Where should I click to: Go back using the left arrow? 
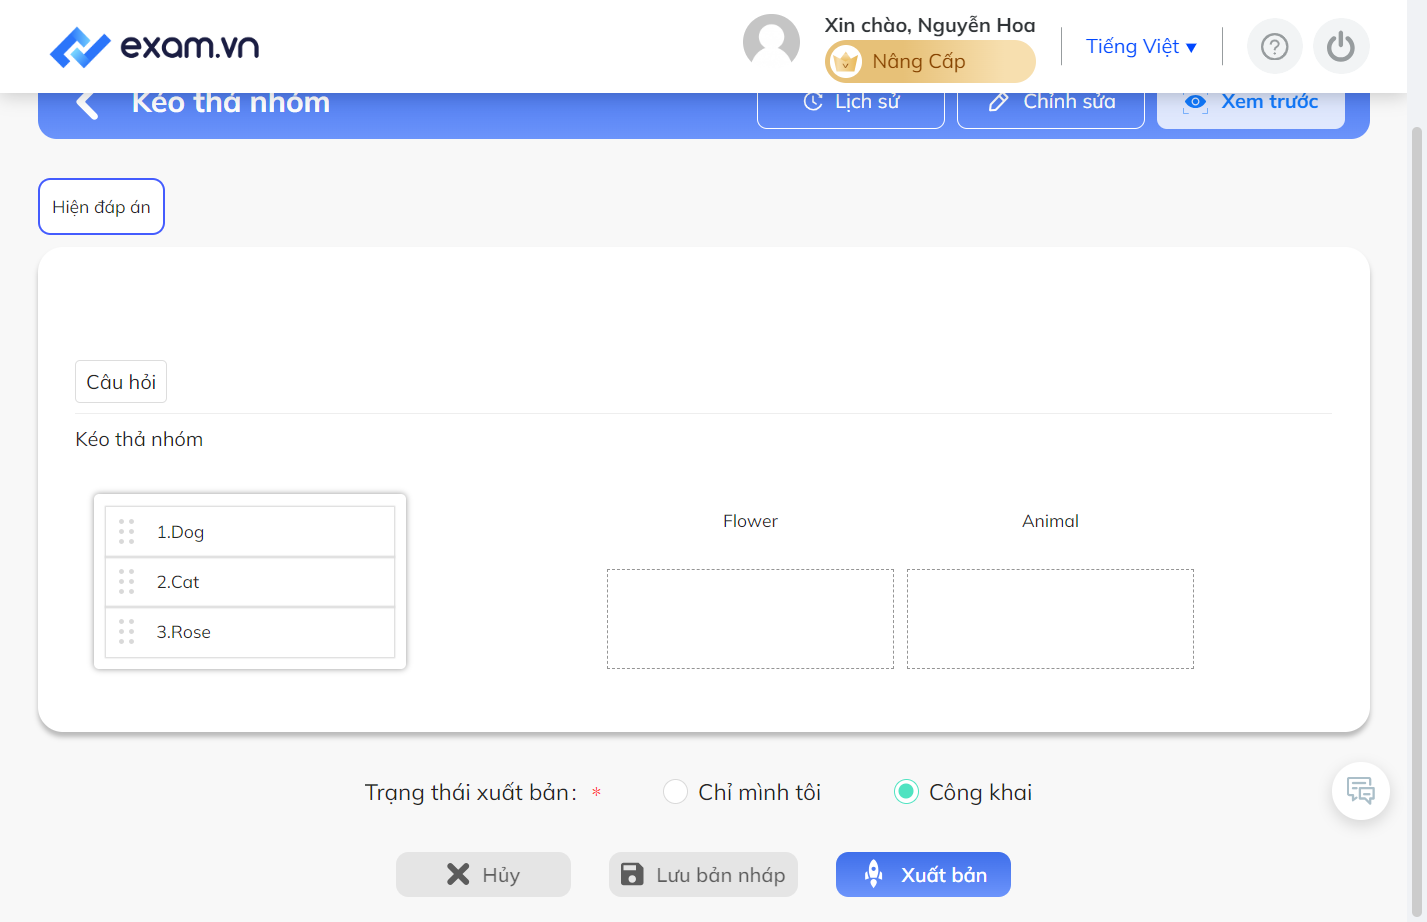pyautogui.click(x=87, y=103)
